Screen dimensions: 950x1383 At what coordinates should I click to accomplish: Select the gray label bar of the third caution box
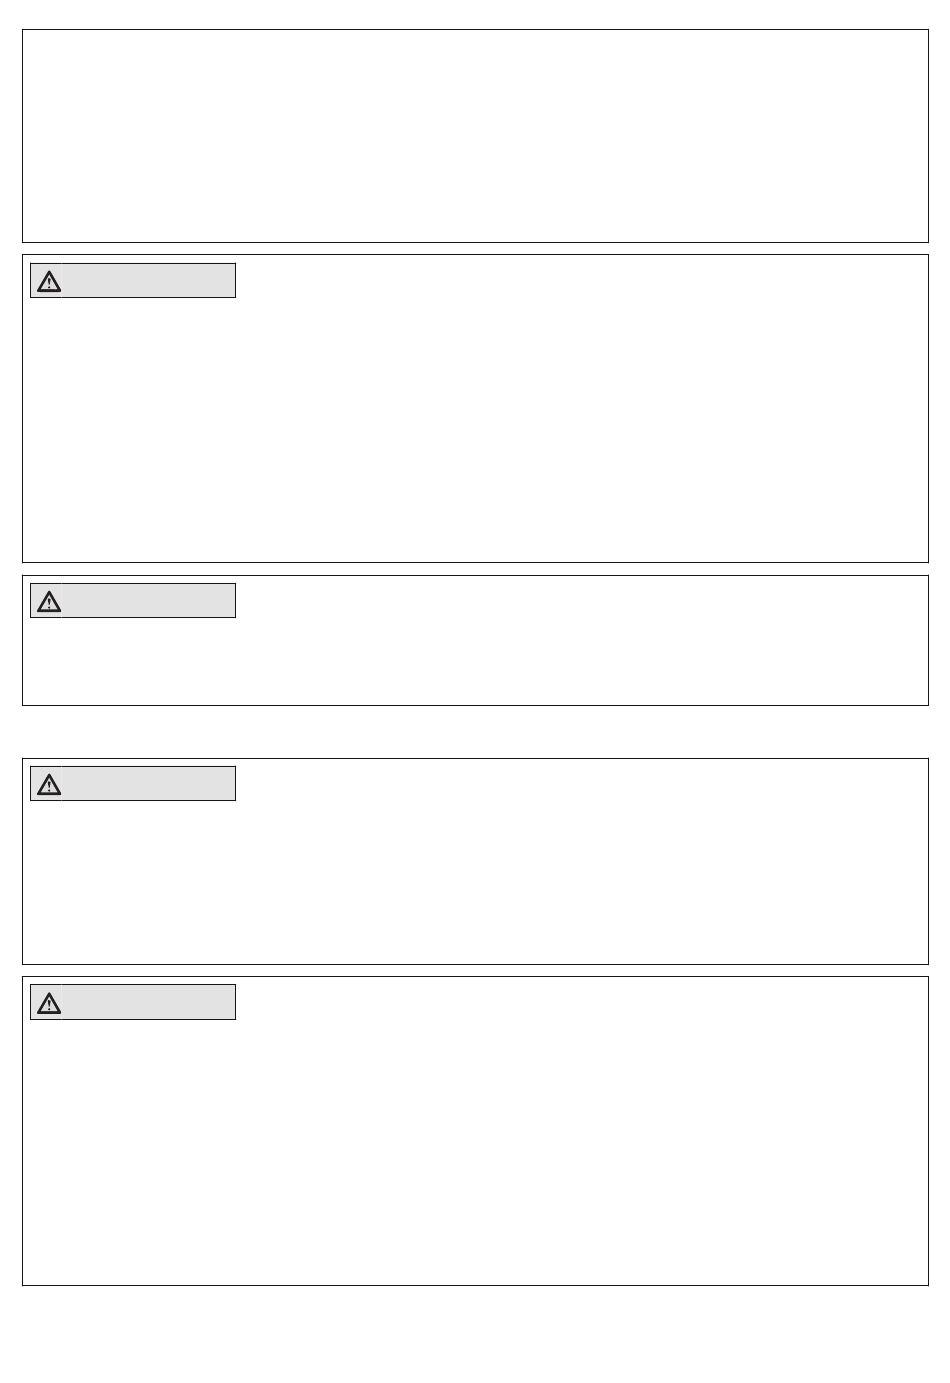click(133, 784)
